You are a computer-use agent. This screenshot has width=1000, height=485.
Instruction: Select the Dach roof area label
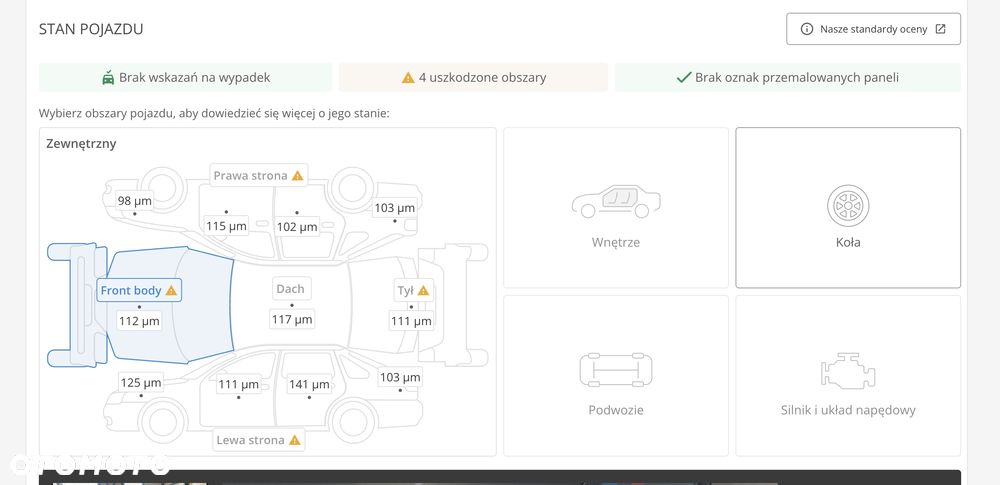tap(290, 288)
